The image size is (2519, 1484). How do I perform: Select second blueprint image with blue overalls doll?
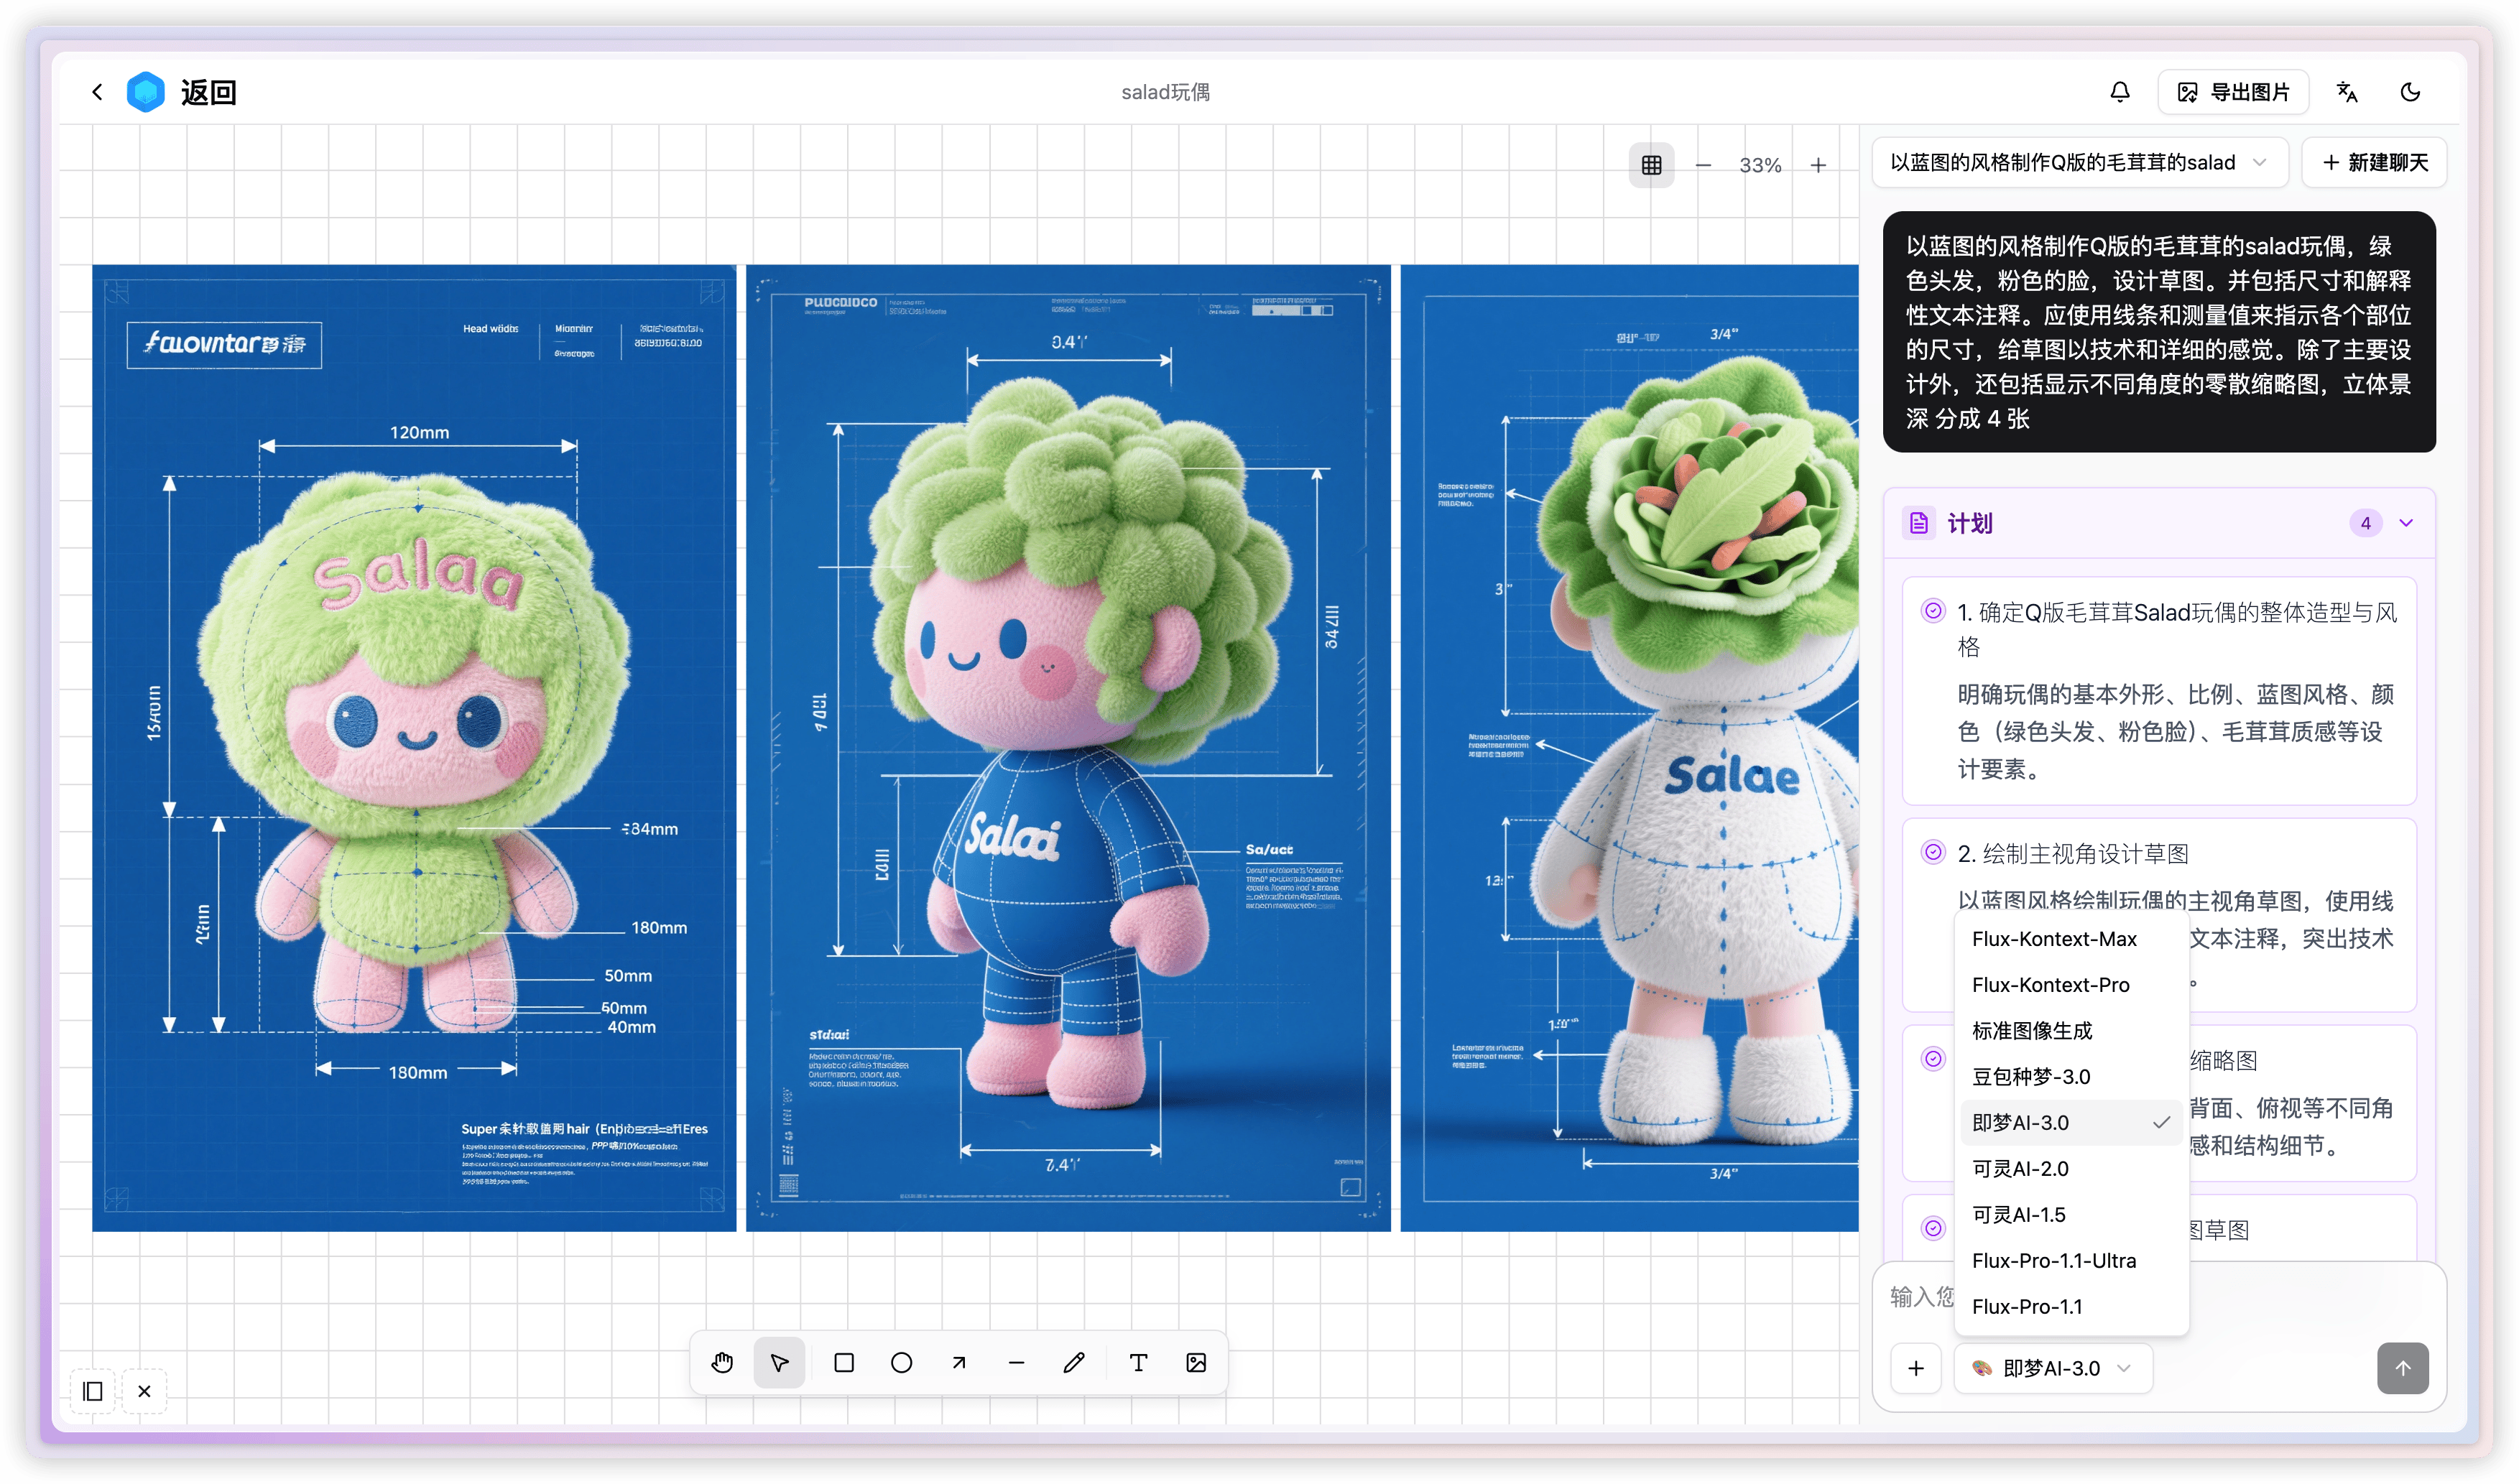pyautogui.click(x=1068, y=748)
